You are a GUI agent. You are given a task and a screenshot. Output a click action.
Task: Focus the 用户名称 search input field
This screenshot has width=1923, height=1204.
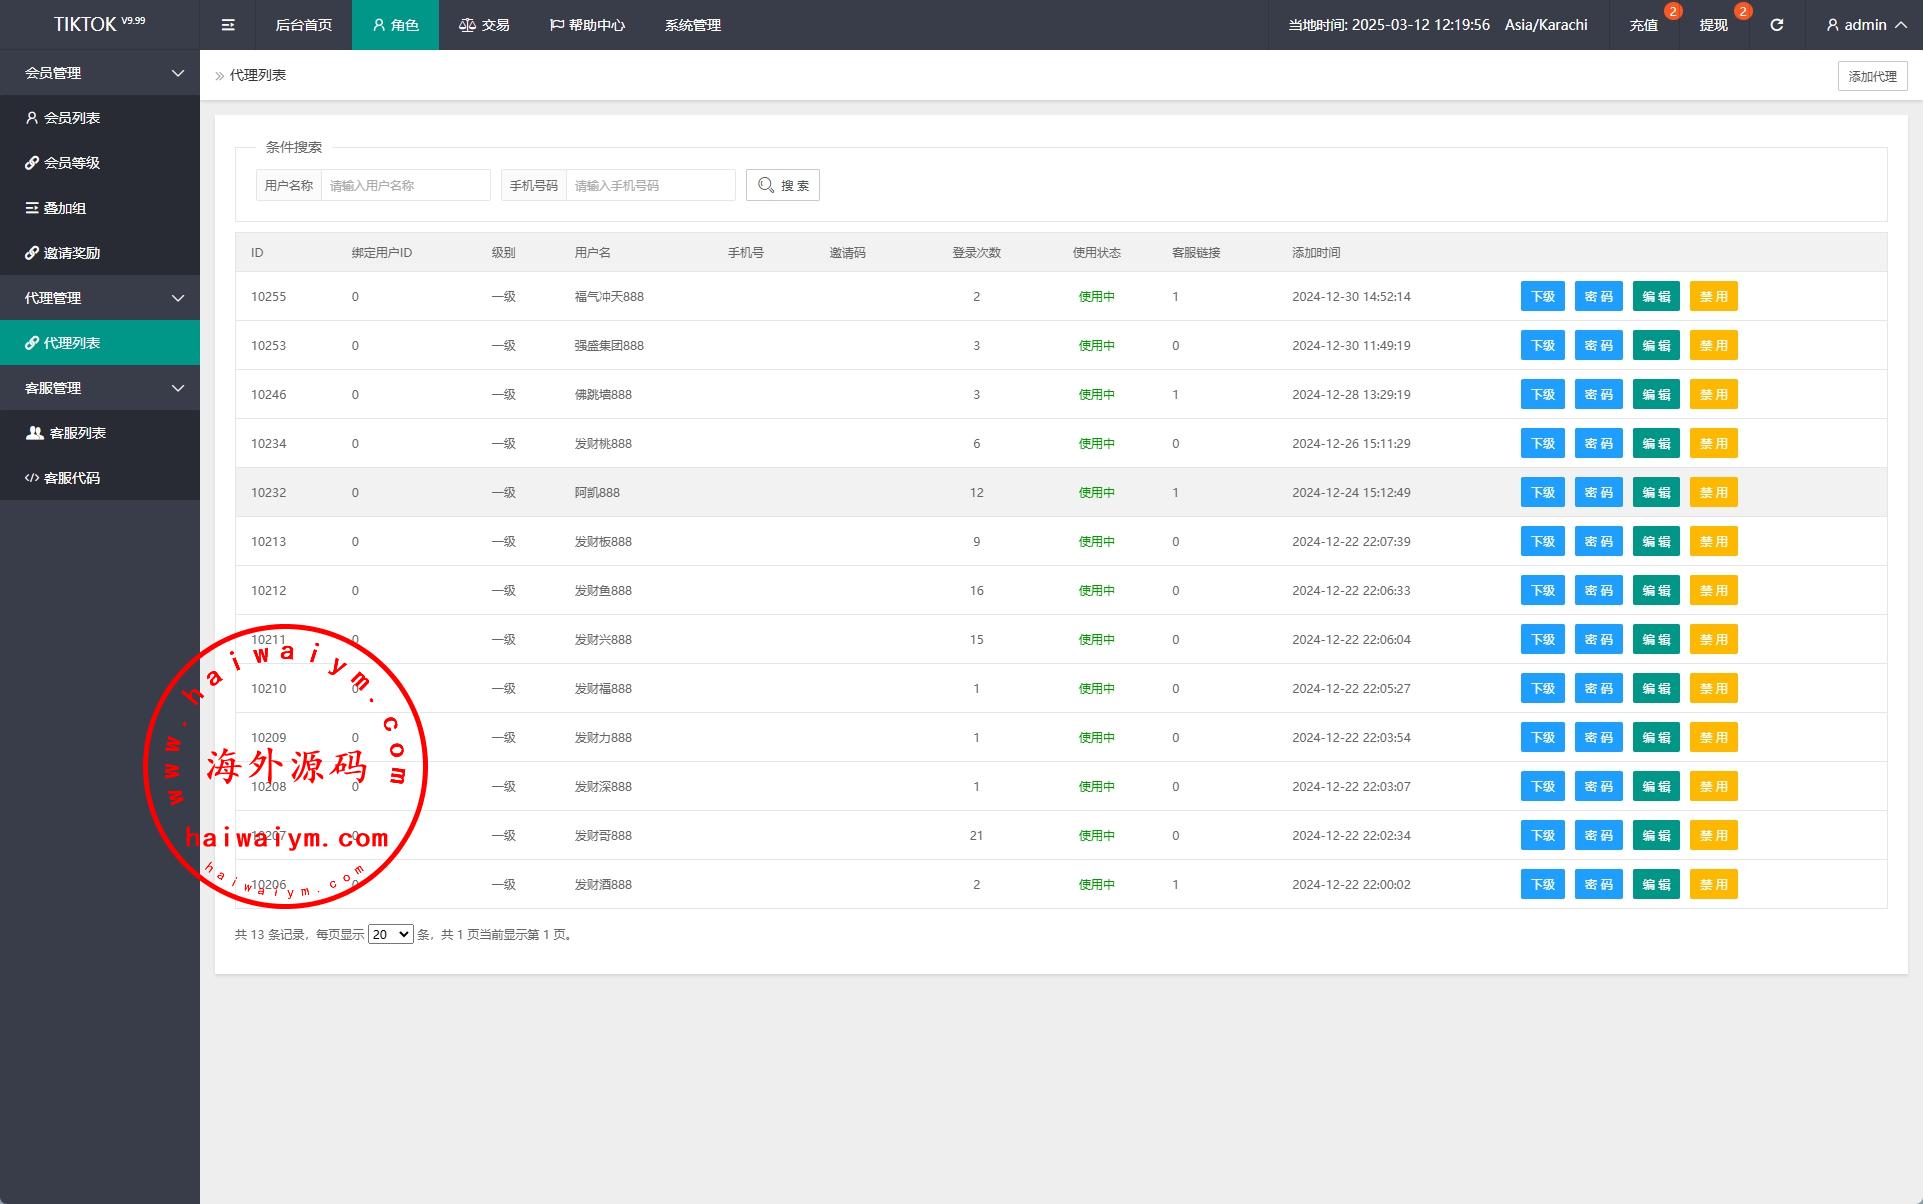point(405,185)
